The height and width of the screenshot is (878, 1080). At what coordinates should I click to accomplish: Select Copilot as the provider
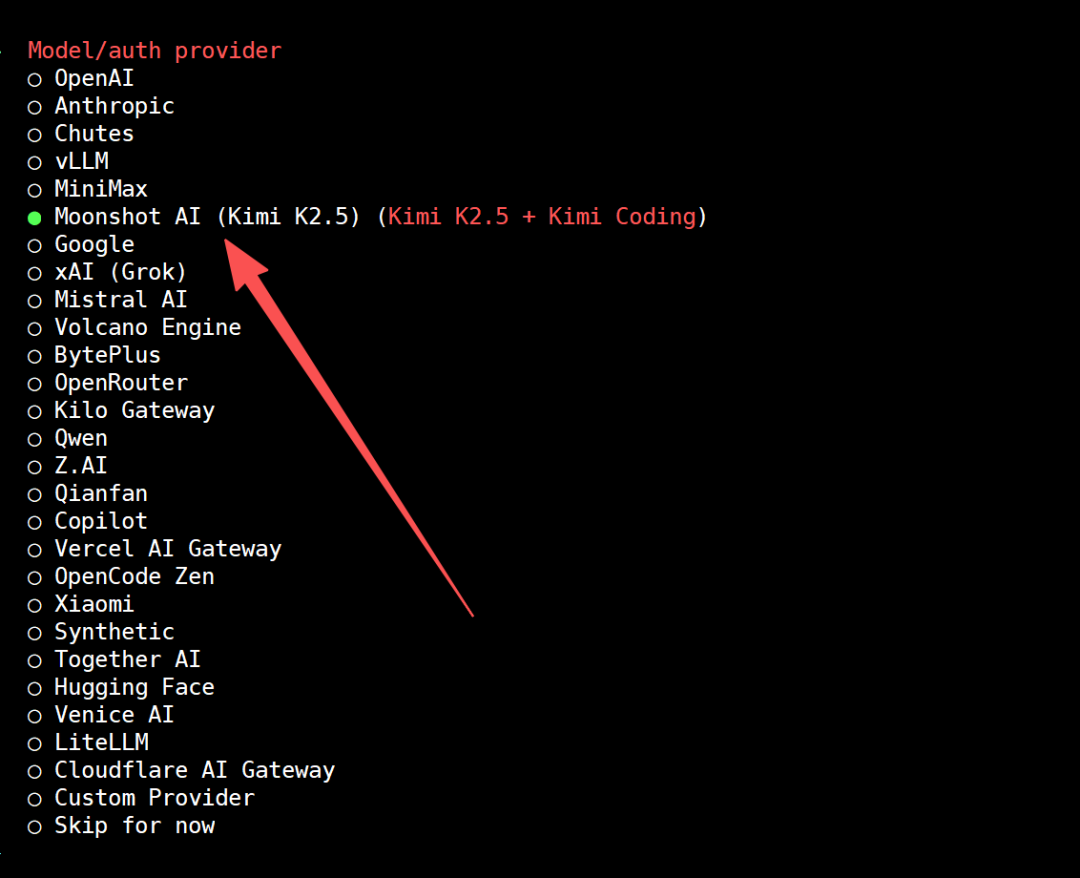[35, 522]
